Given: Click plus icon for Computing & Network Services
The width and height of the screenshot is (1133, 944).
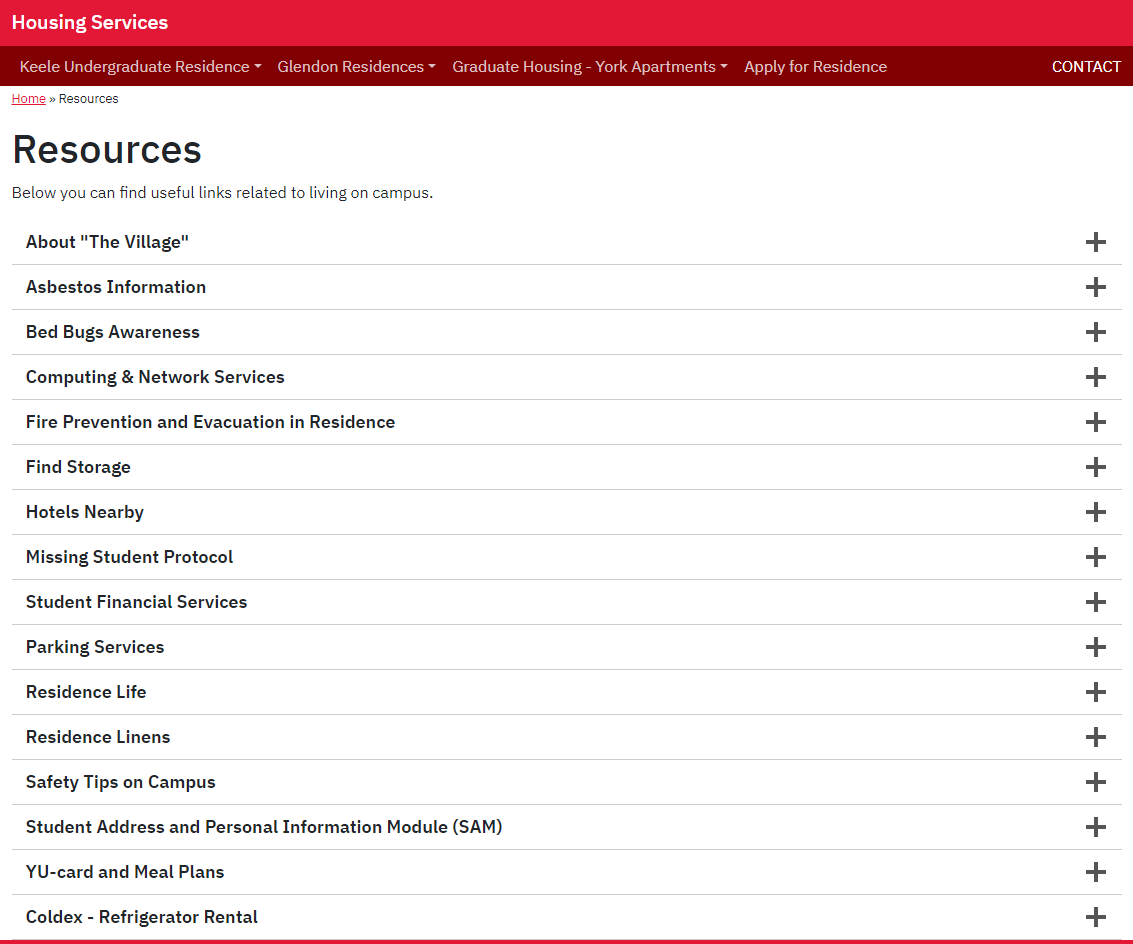Looking at the screenshot, I should coord(1095,377).
